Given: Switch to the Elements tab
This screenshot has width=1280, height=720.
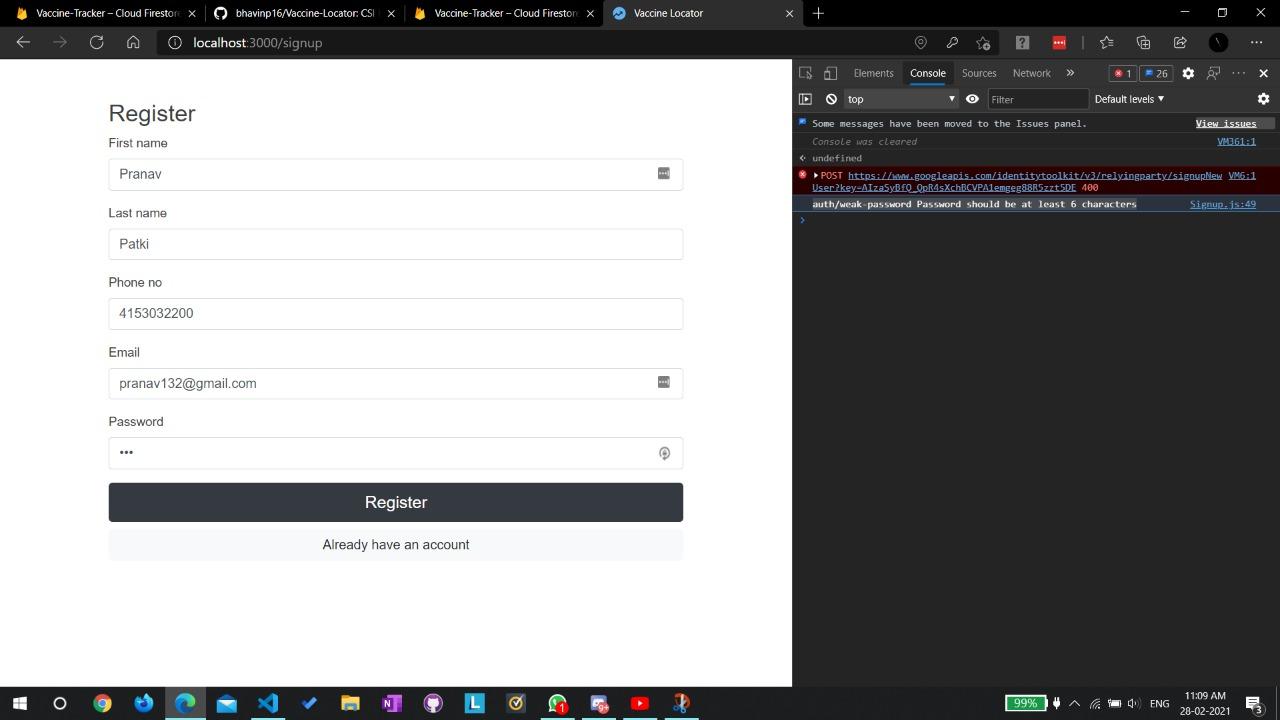Looking at the screenshot, I should point(873,73).
